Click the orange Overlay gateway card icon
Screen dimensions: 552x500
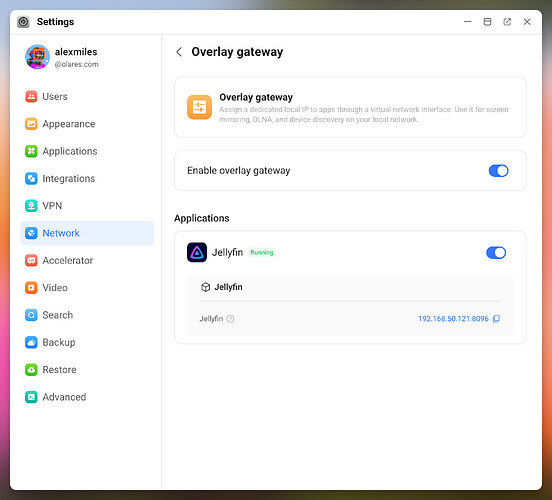click(x=200, y=107)
